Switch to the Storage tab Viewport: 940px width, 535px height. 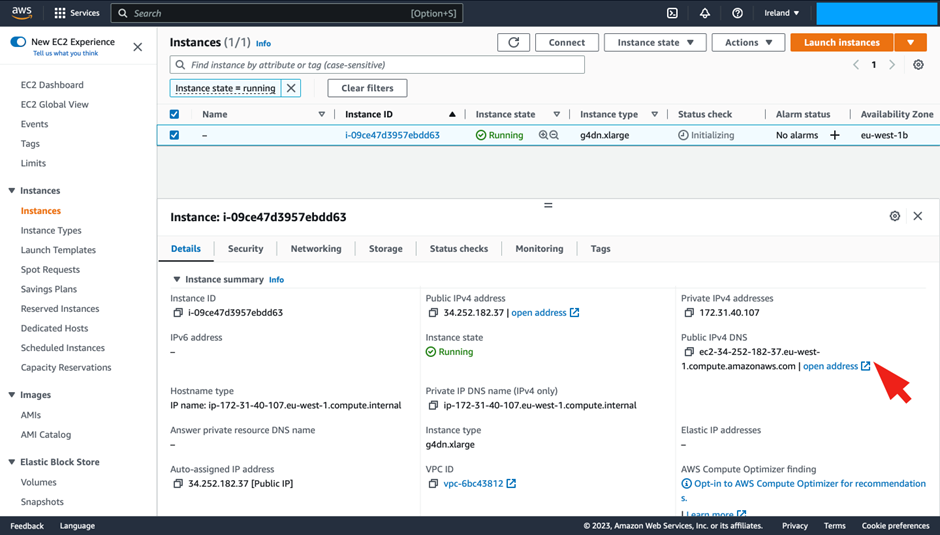(x=385, y=248)
